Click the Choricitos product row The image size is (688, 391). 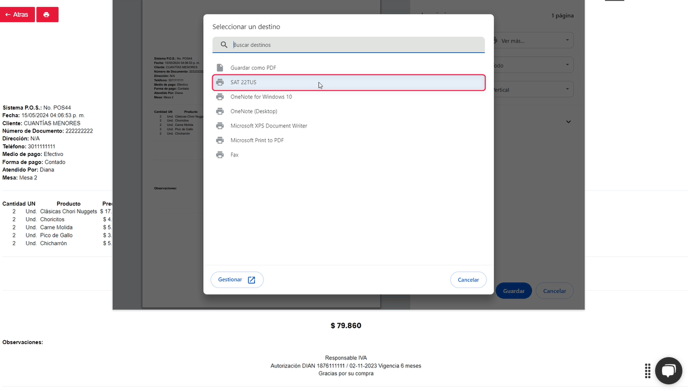(x=57, y=219)
